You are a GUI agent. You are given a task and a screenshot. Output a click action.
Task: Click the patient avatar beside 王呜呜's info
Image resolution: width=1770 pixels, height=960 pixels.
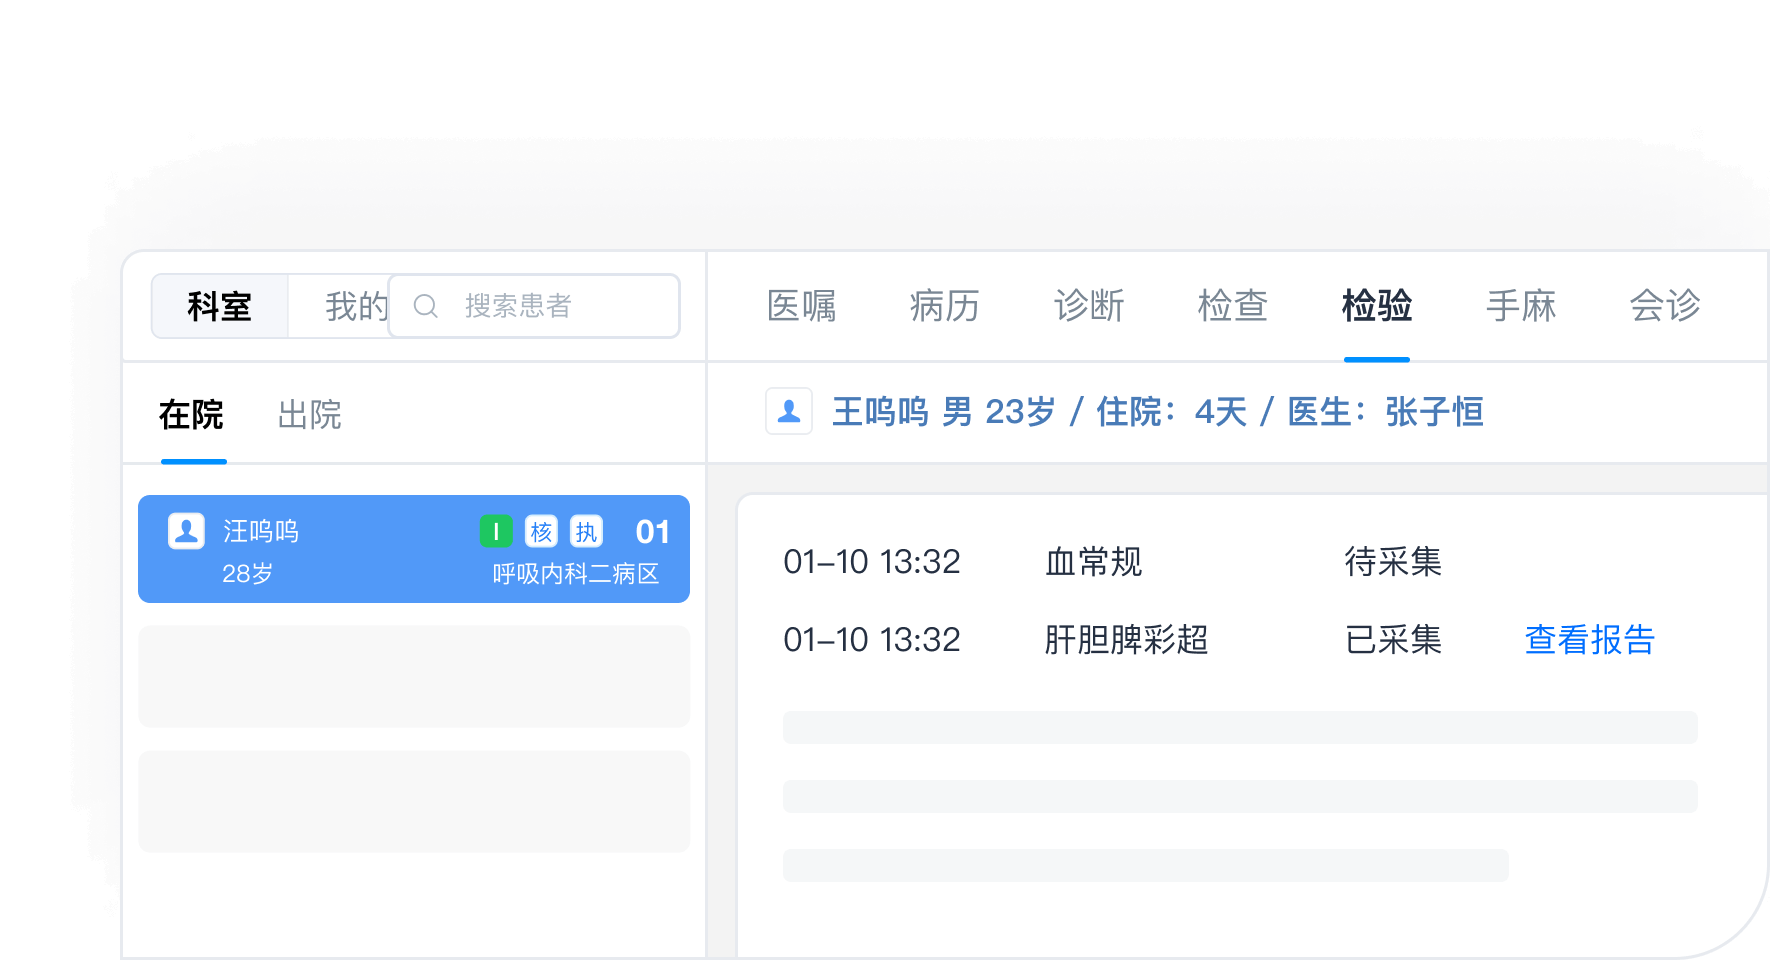tap(789, 411)
